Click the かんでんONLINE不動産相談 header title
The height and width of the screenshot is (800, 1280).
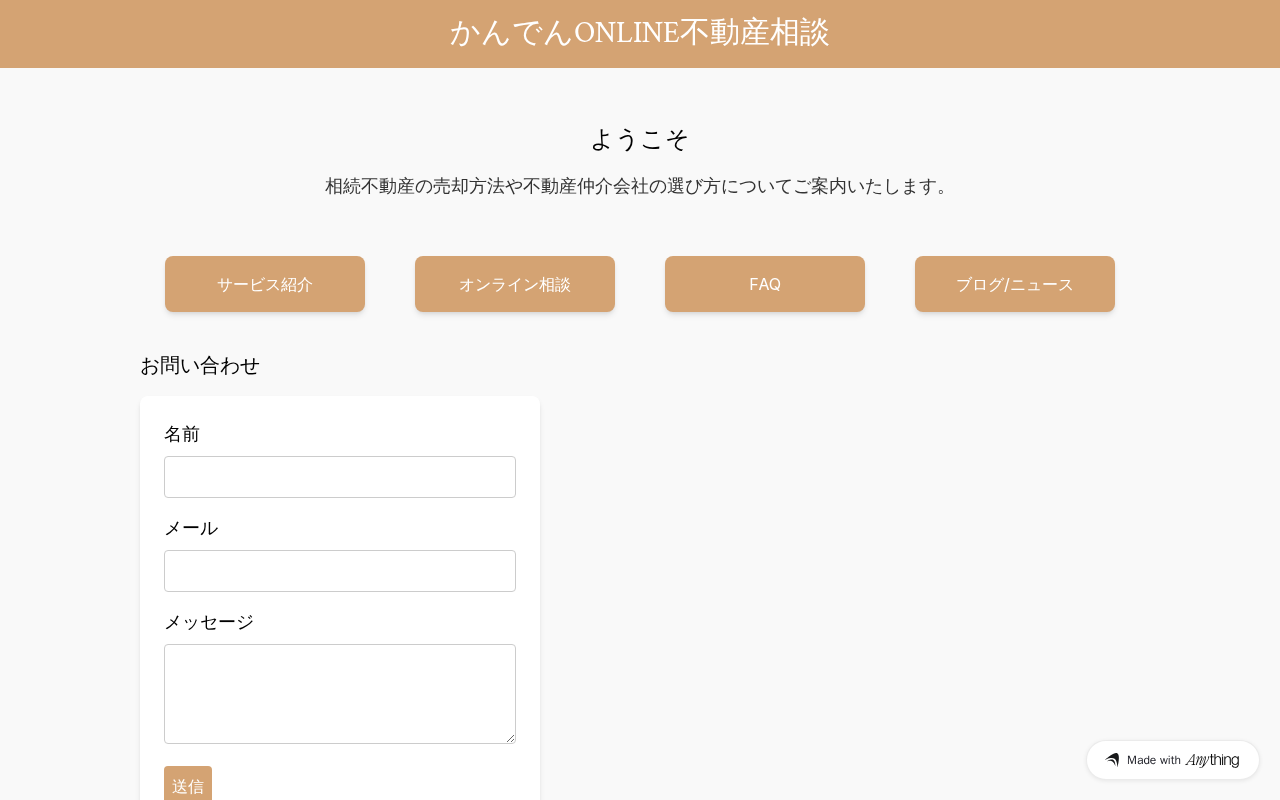pyautogui.click(x=640, y=33)
